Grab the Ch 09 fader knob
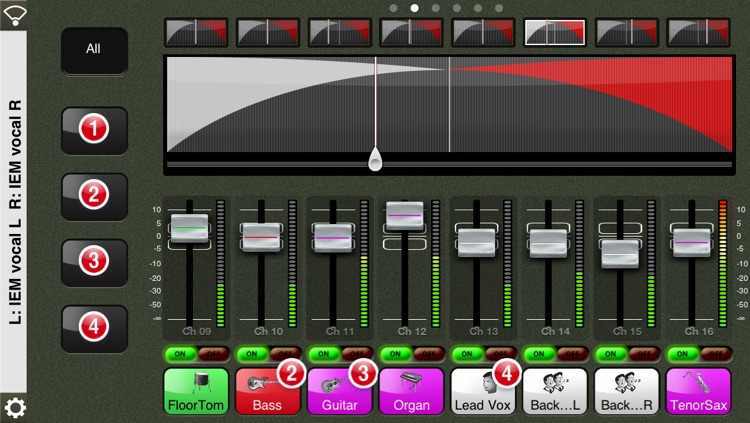Image resolution: width=750 pixels, height=423 pixels. click(189, 229)
